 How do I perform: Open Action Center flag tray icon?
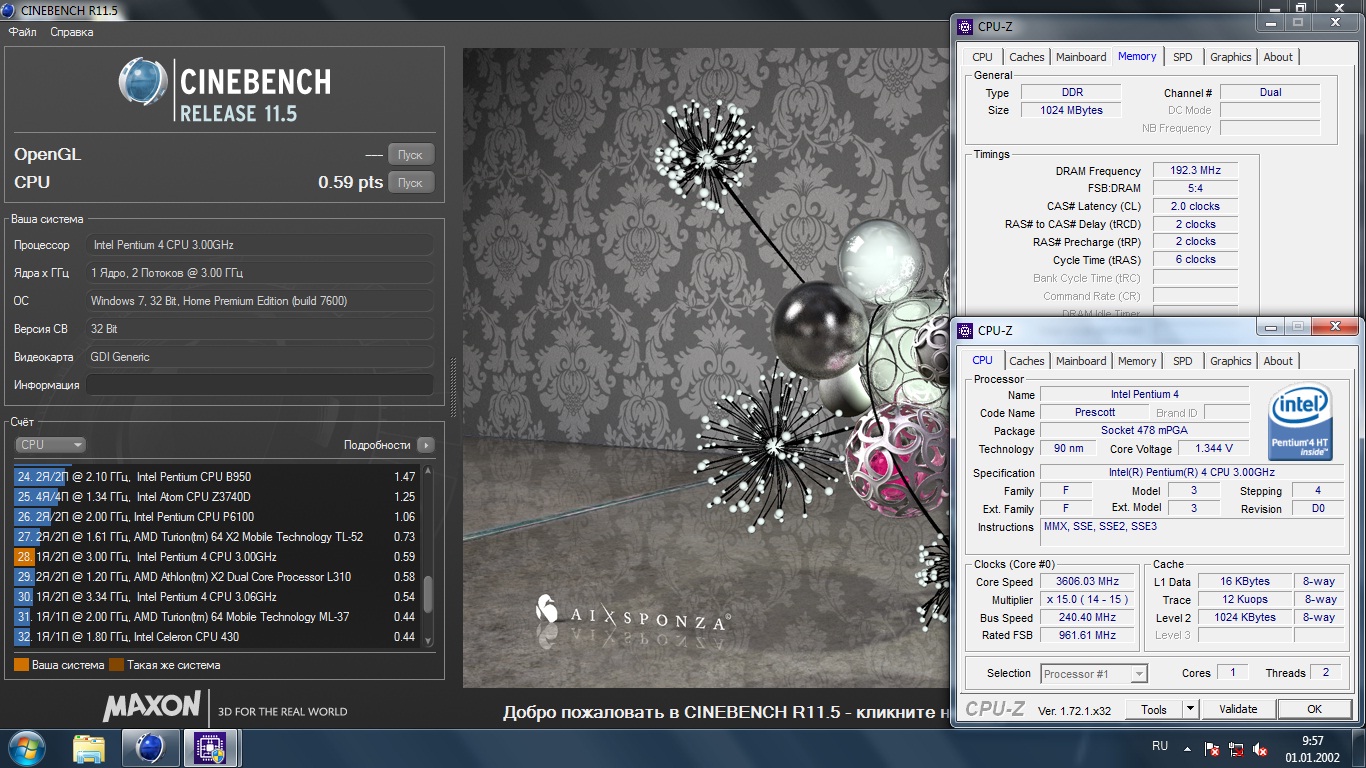[x=1212, y=749]
